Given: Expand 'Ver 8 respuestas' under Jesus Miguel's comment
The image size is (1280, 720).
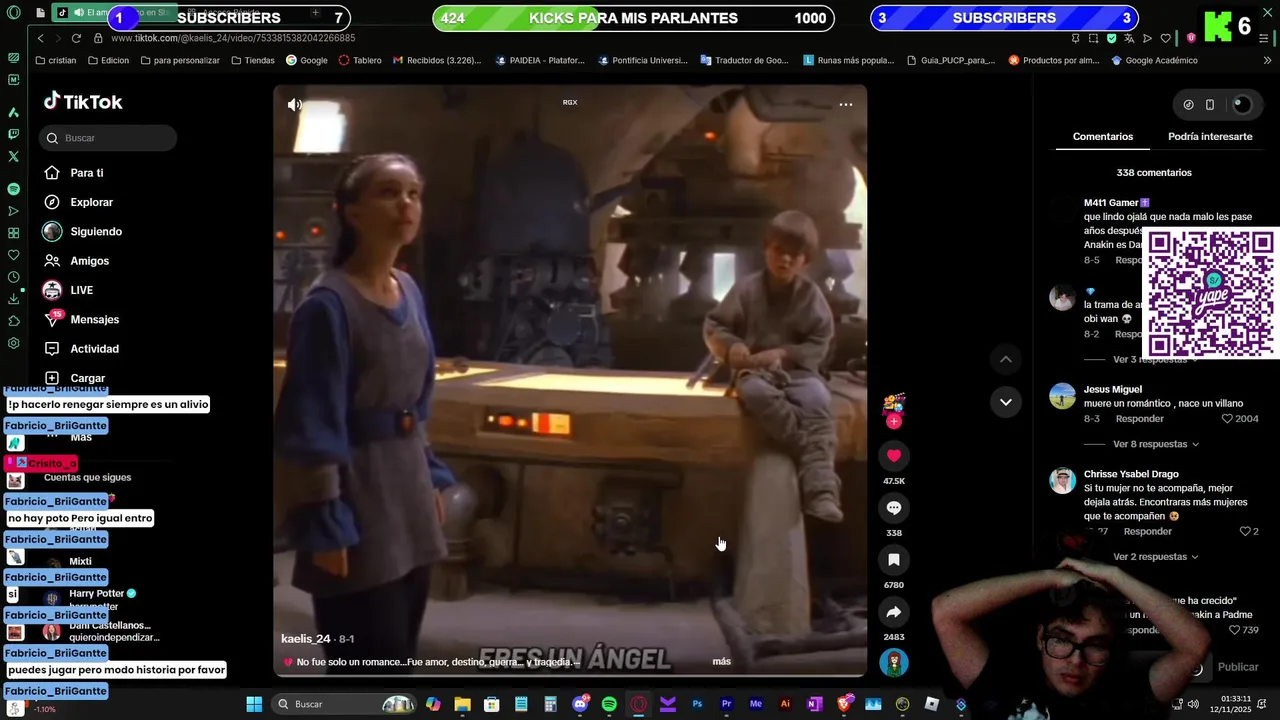Looking at the screenshot, I should pyautogui.click(x=1156, y=444).
